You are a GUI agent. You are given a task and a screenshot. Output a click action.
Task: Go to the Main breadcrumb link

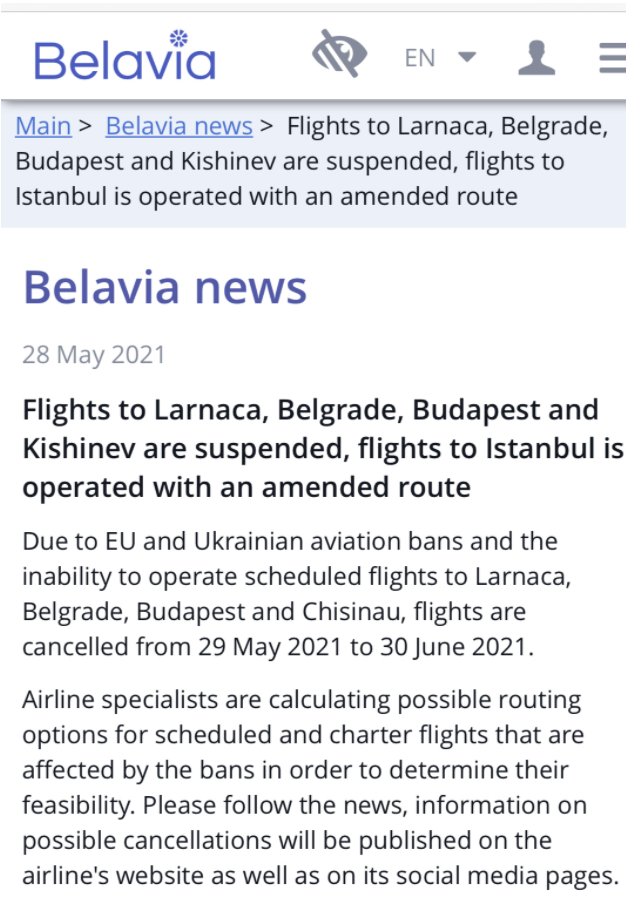click(43, 126)
